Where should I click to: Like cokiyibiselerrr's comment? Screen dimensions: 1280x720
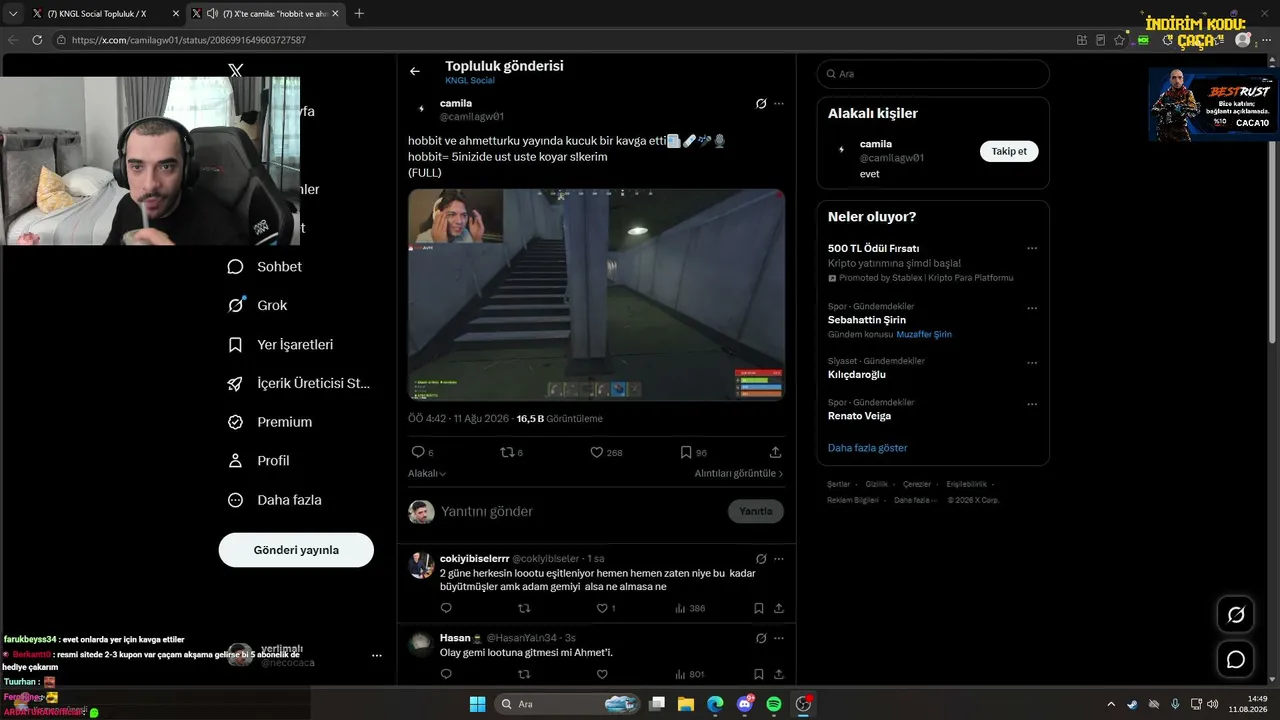click(602, 608)
